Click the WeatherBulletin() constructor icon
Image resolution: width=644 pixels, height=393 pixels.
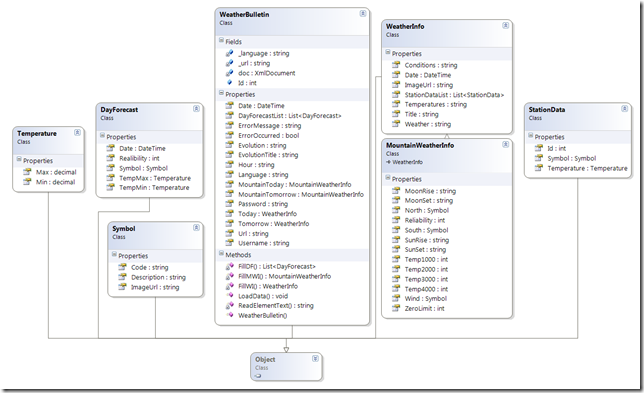[x=230, y=315]
